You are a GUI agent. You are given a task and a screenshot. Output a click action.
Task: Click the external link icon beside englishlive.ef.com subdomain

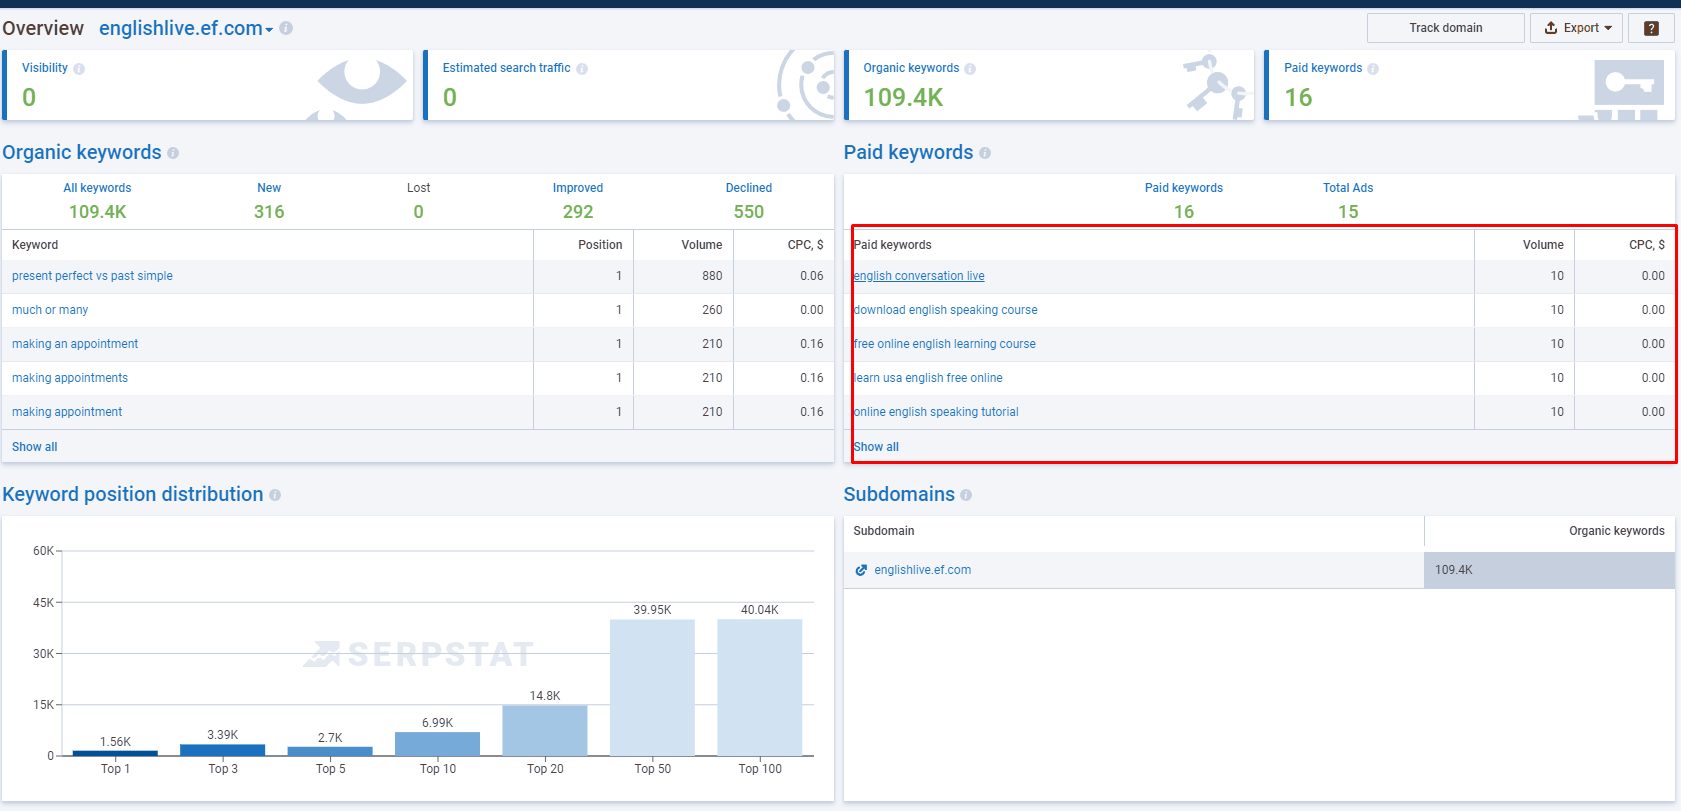pyautogui.click(x=861, y=570)
